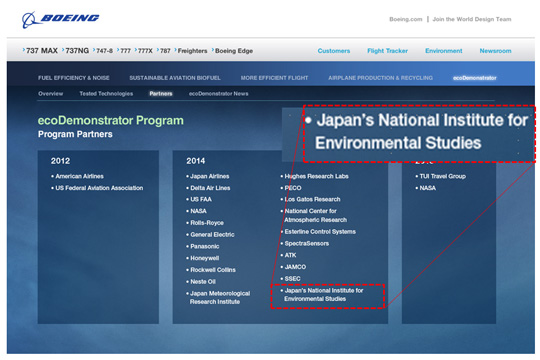540x360 pixels.
Task: Click the ecoDemonstrator Program heading
Action: (x=111, y=121)
